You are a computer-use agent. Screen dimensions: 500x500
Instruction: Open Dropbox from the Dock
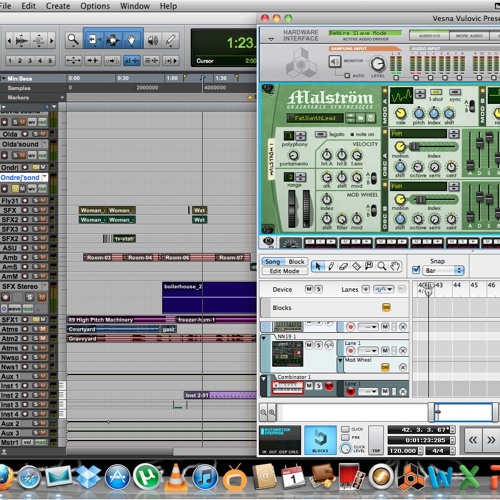click(88, 477)
